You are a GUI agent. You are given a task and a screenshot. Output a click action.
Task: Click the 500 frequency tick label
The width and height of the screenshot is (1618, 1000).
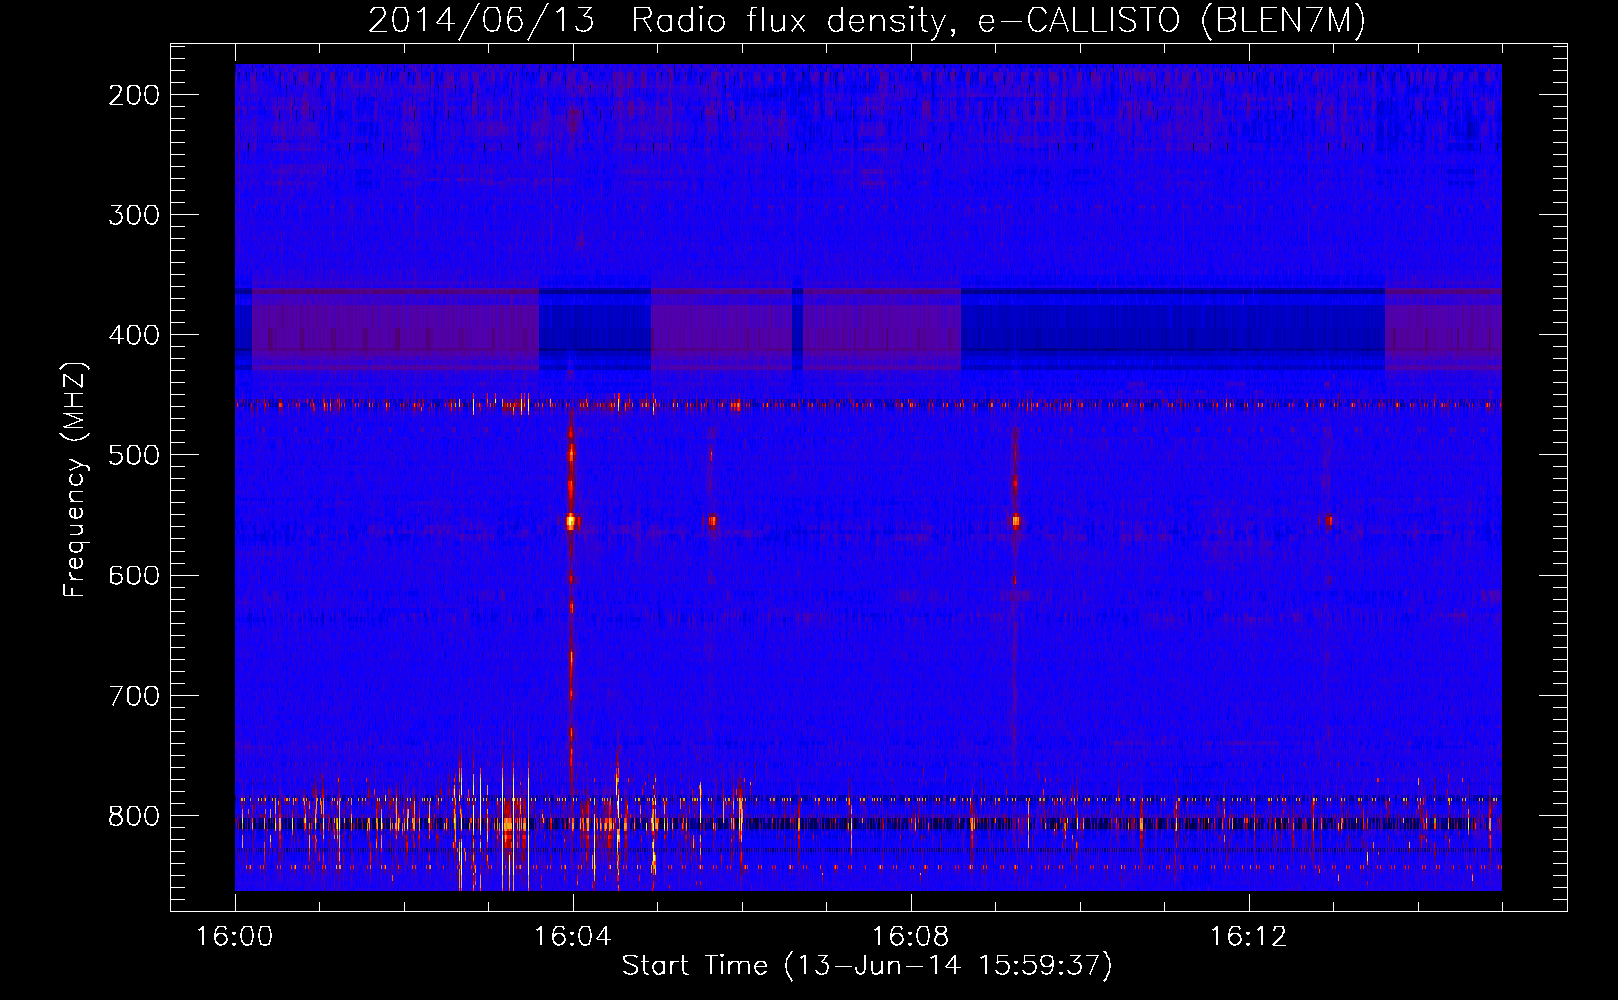(133, 455)
